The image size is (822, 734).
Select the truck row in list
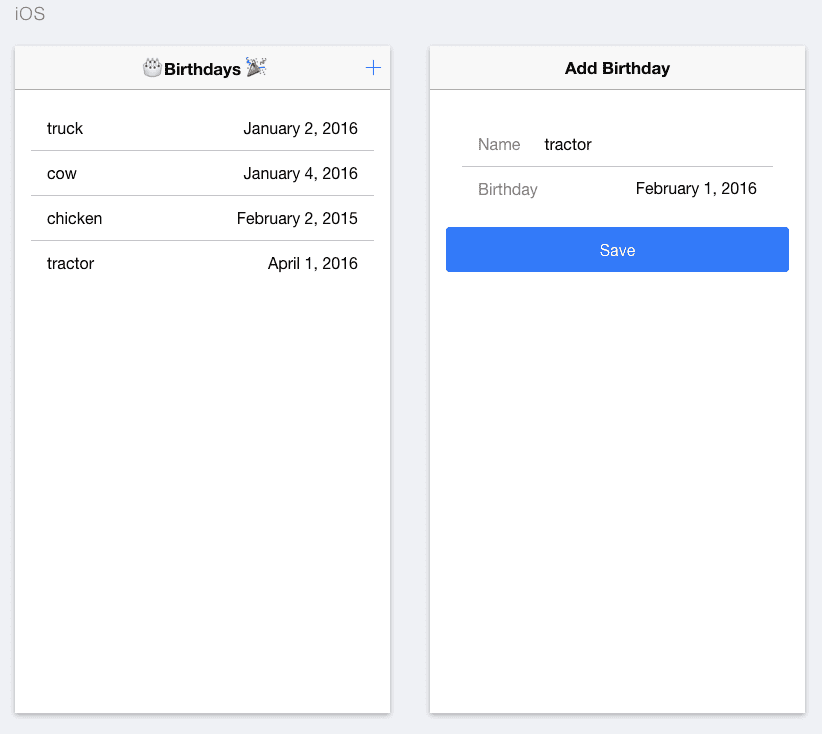point(202,128)
